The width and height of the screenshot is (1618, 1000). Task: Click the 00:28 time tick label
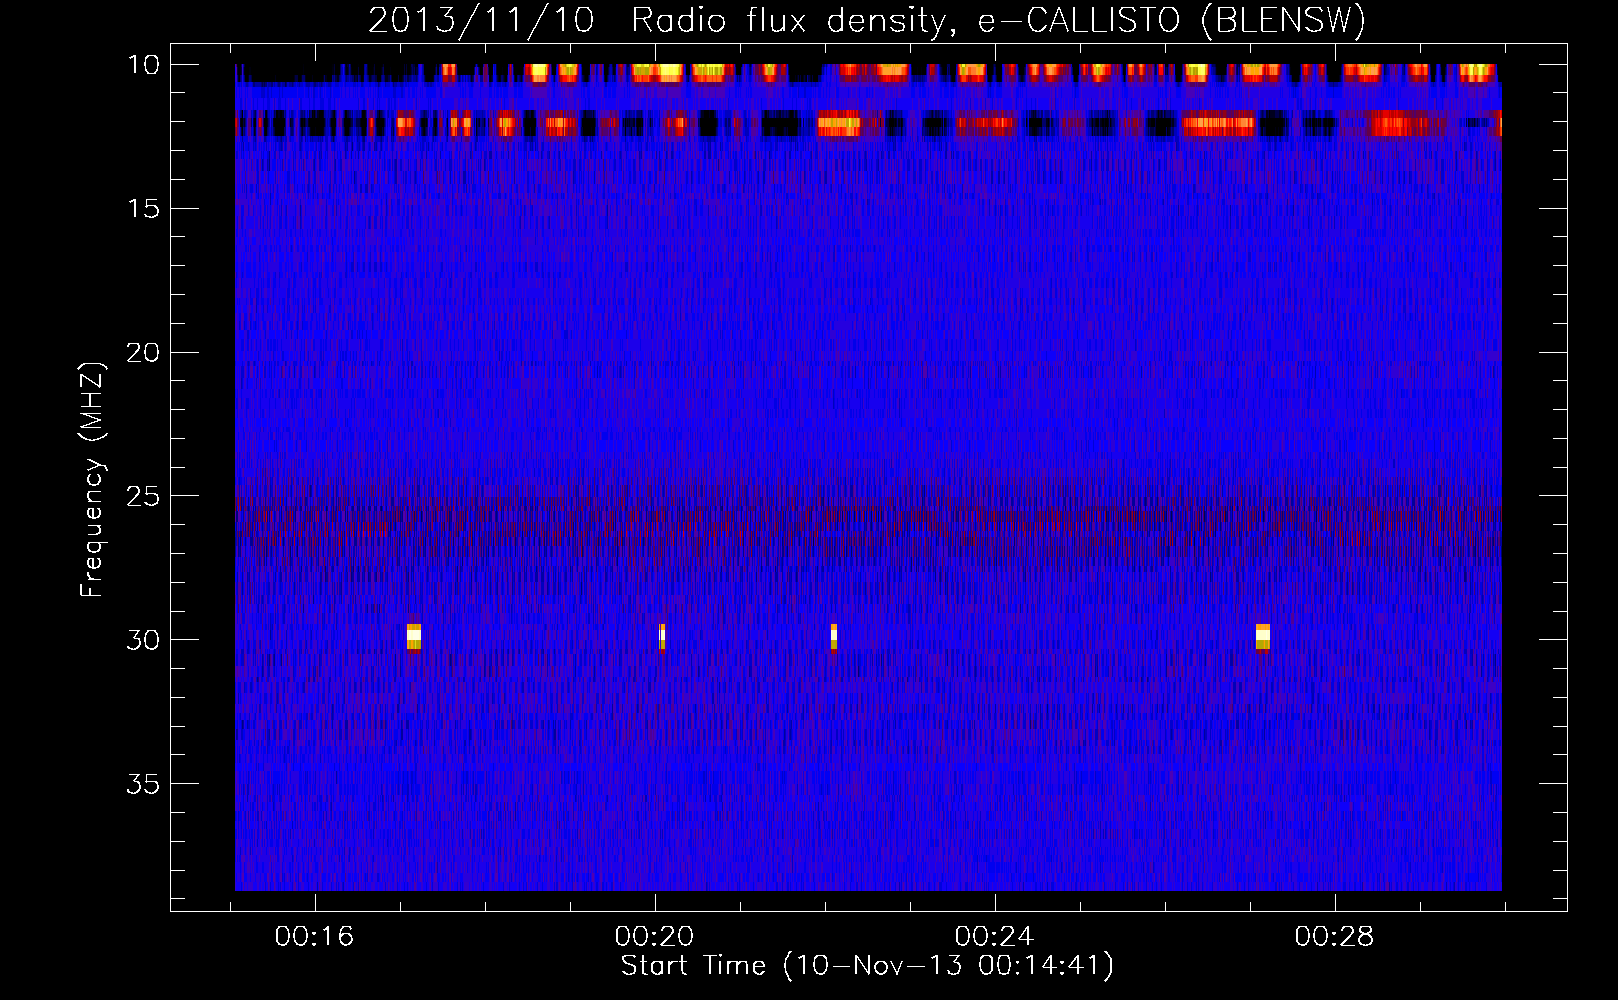tap(1335, 936)
